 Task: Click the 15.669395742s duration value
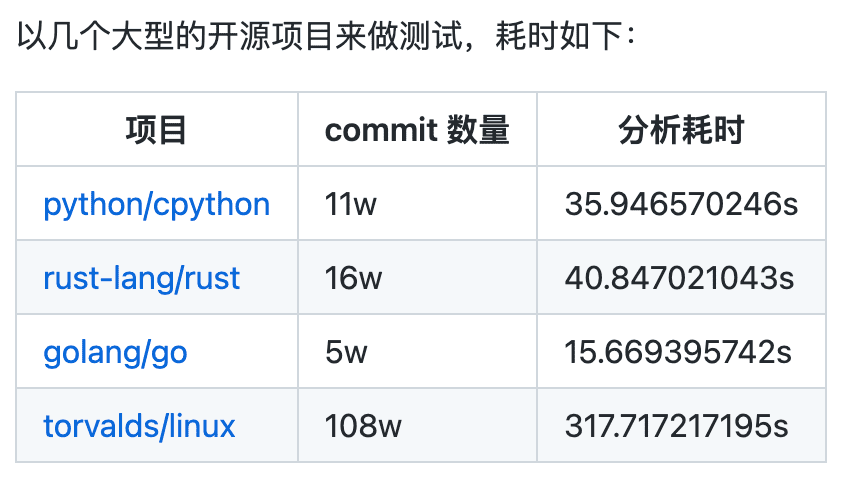[678, 353]
